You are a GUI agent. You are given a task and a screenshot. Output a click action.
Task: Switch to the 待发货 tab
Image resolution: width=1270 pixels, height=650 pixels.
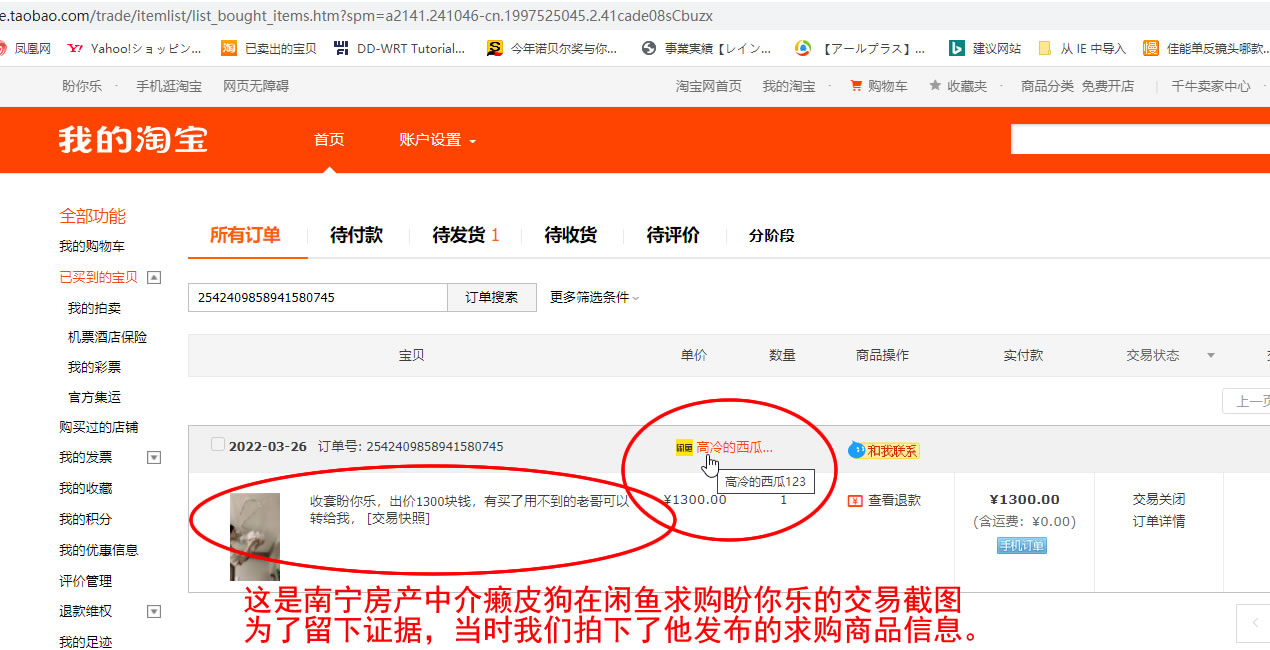[x=466, y=235]
